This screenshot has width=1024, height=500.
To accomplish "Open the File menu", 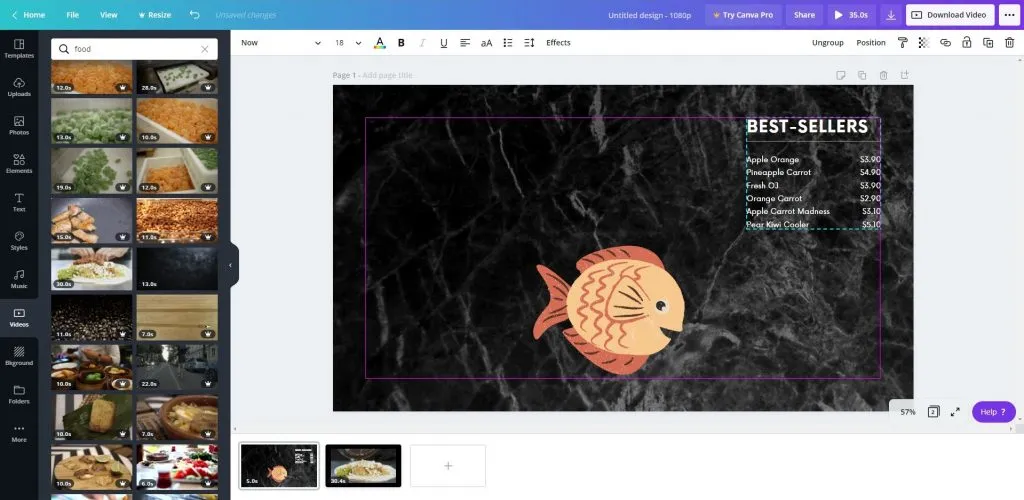I will coord(72,14).
